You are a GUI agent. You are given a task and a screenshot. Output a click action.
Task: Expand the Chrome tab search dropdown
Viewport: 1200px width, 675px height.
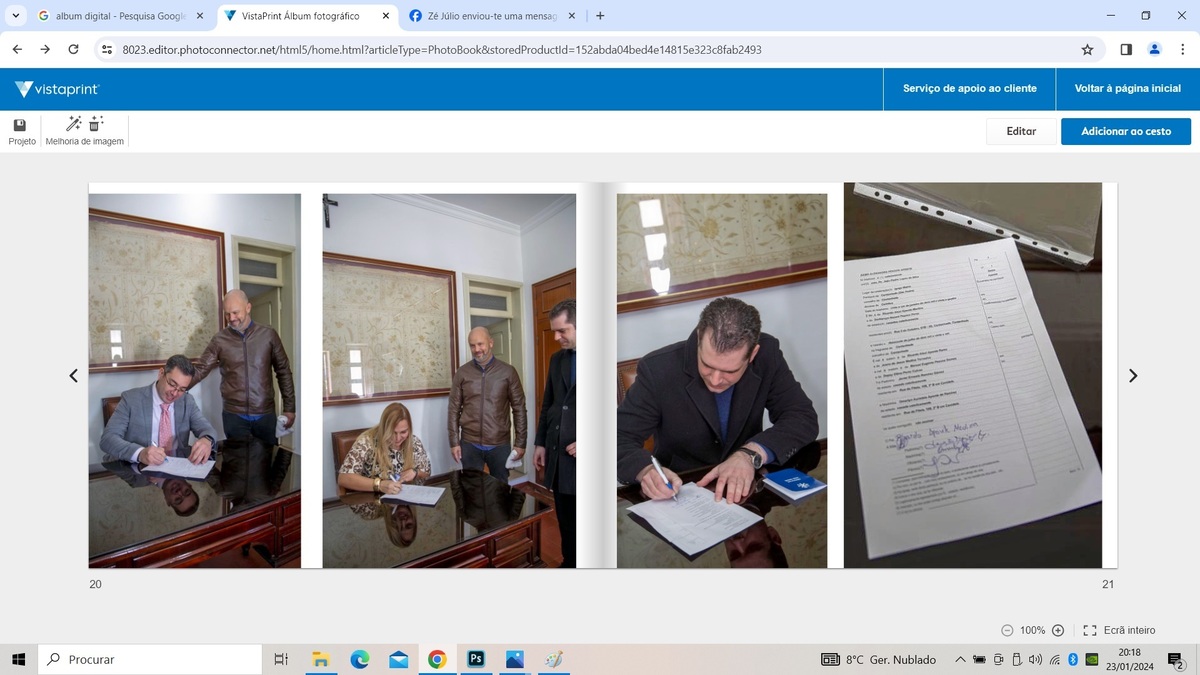[x=15, y=16]
